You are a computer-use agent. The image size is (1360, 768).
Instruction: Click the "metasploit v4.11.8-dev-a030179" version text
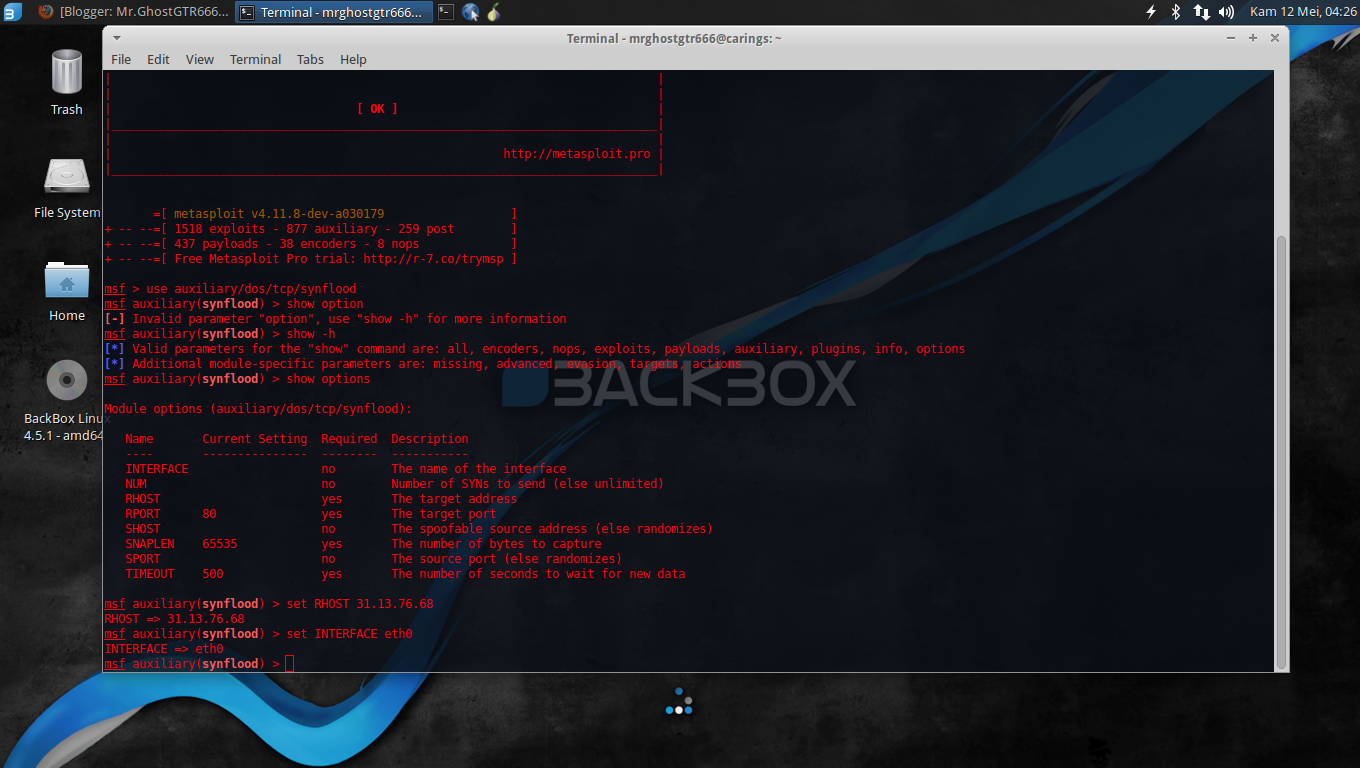279,214
